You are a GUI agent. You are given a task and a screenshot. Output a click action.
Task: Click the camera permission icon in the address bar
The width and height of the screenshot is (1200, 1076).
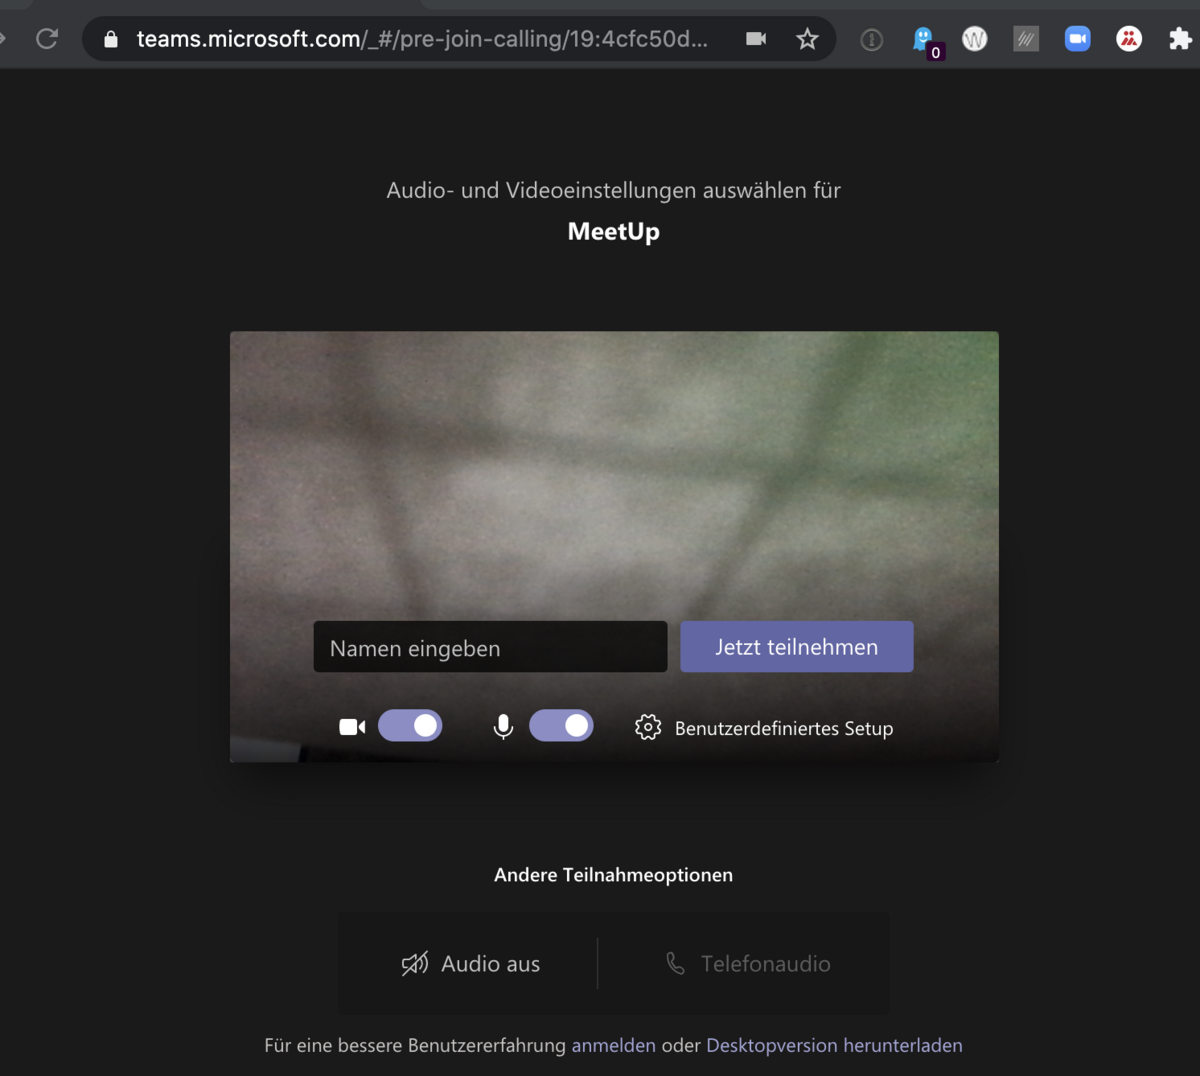(x=756, y=39)
